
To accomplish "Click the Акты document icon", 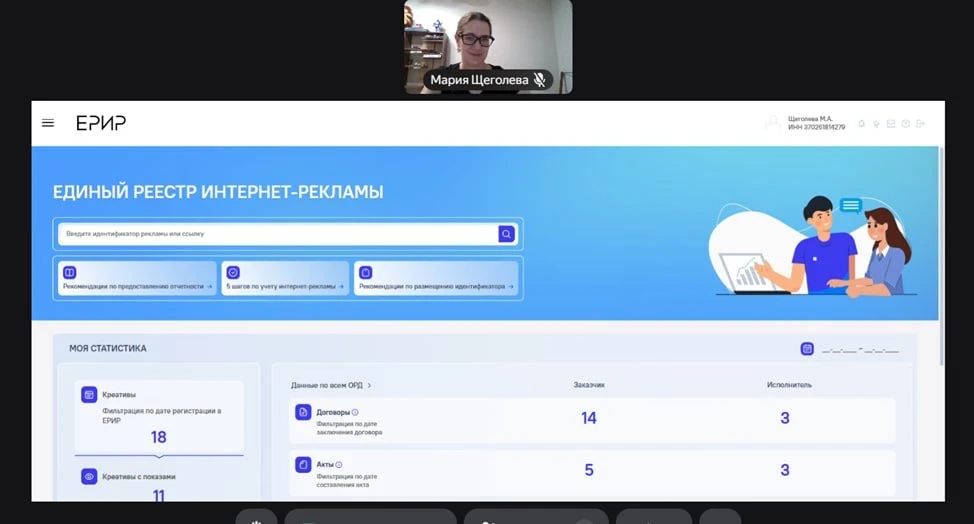I will [303, 464].
